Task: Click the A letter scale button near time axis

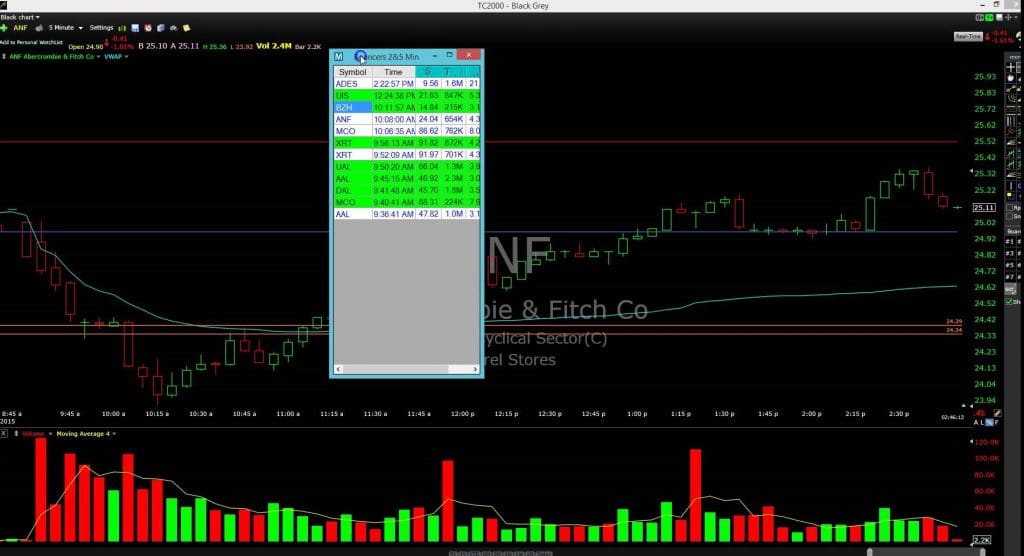Action: [976, 423]
